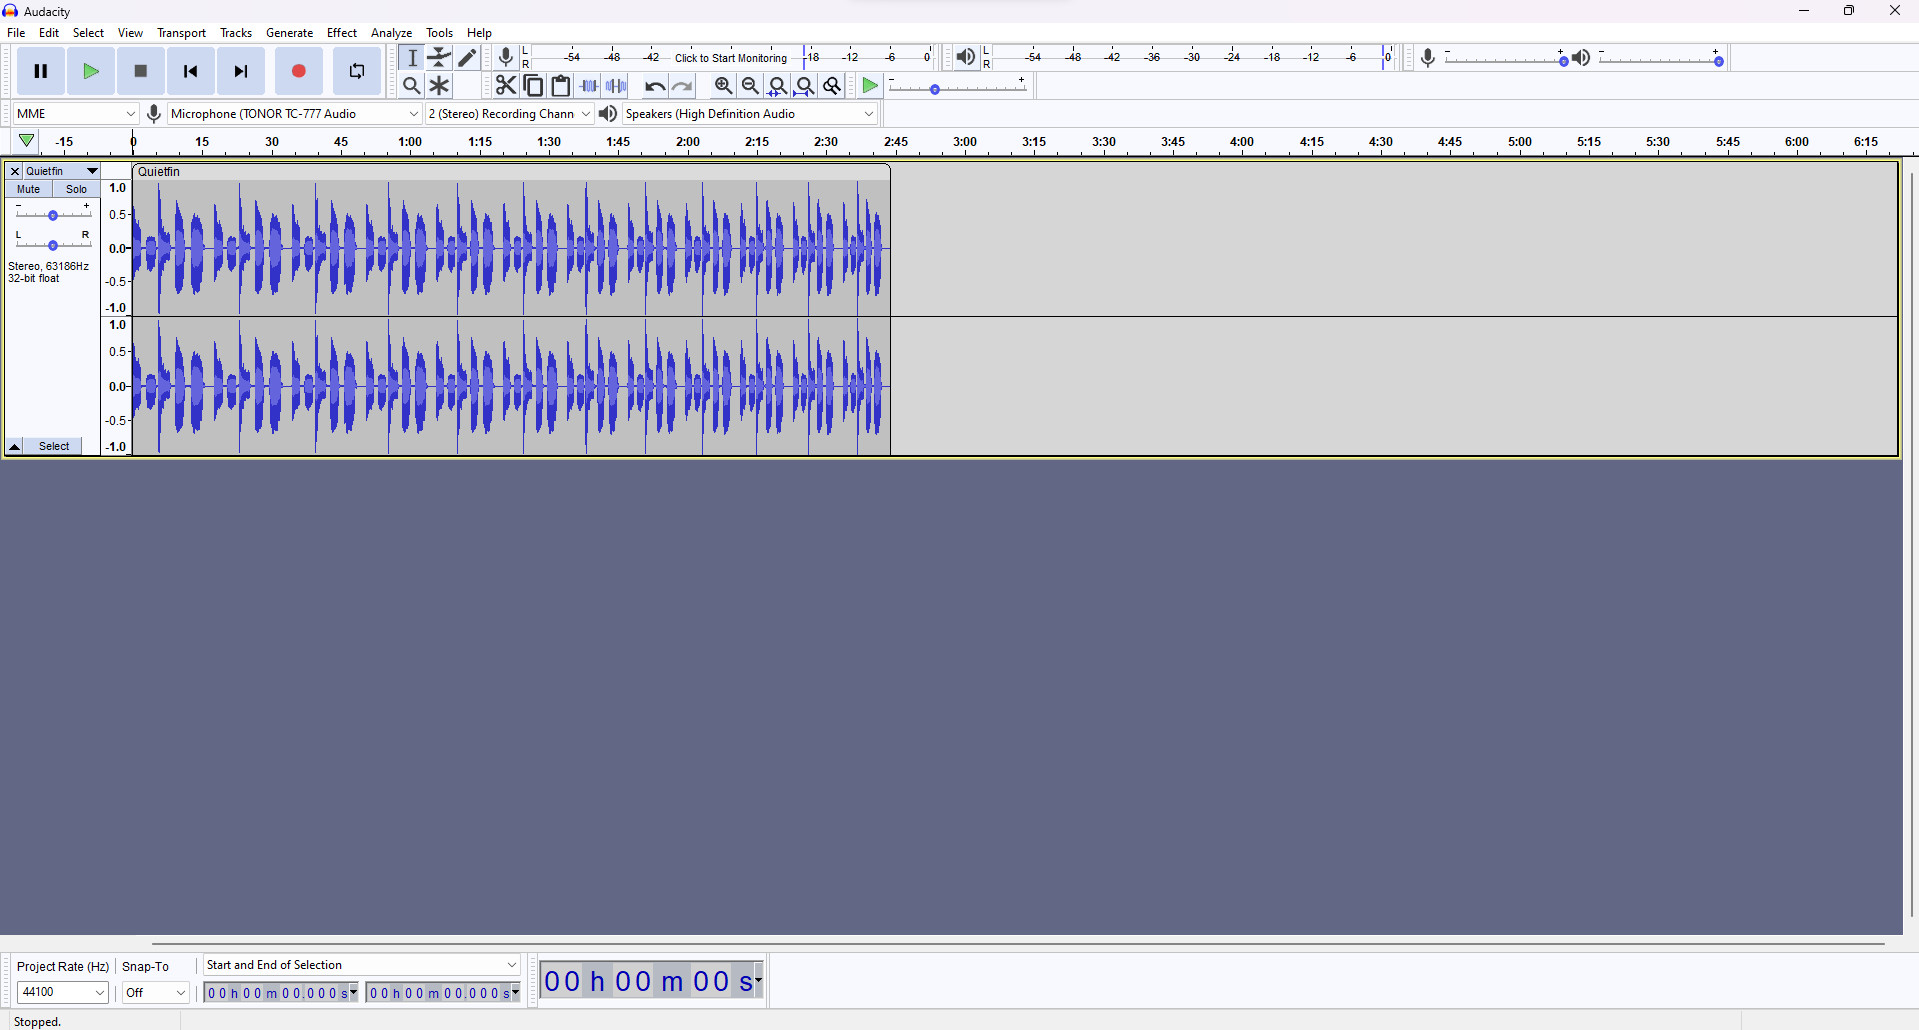Fit selection to width icon

(778, 86)
